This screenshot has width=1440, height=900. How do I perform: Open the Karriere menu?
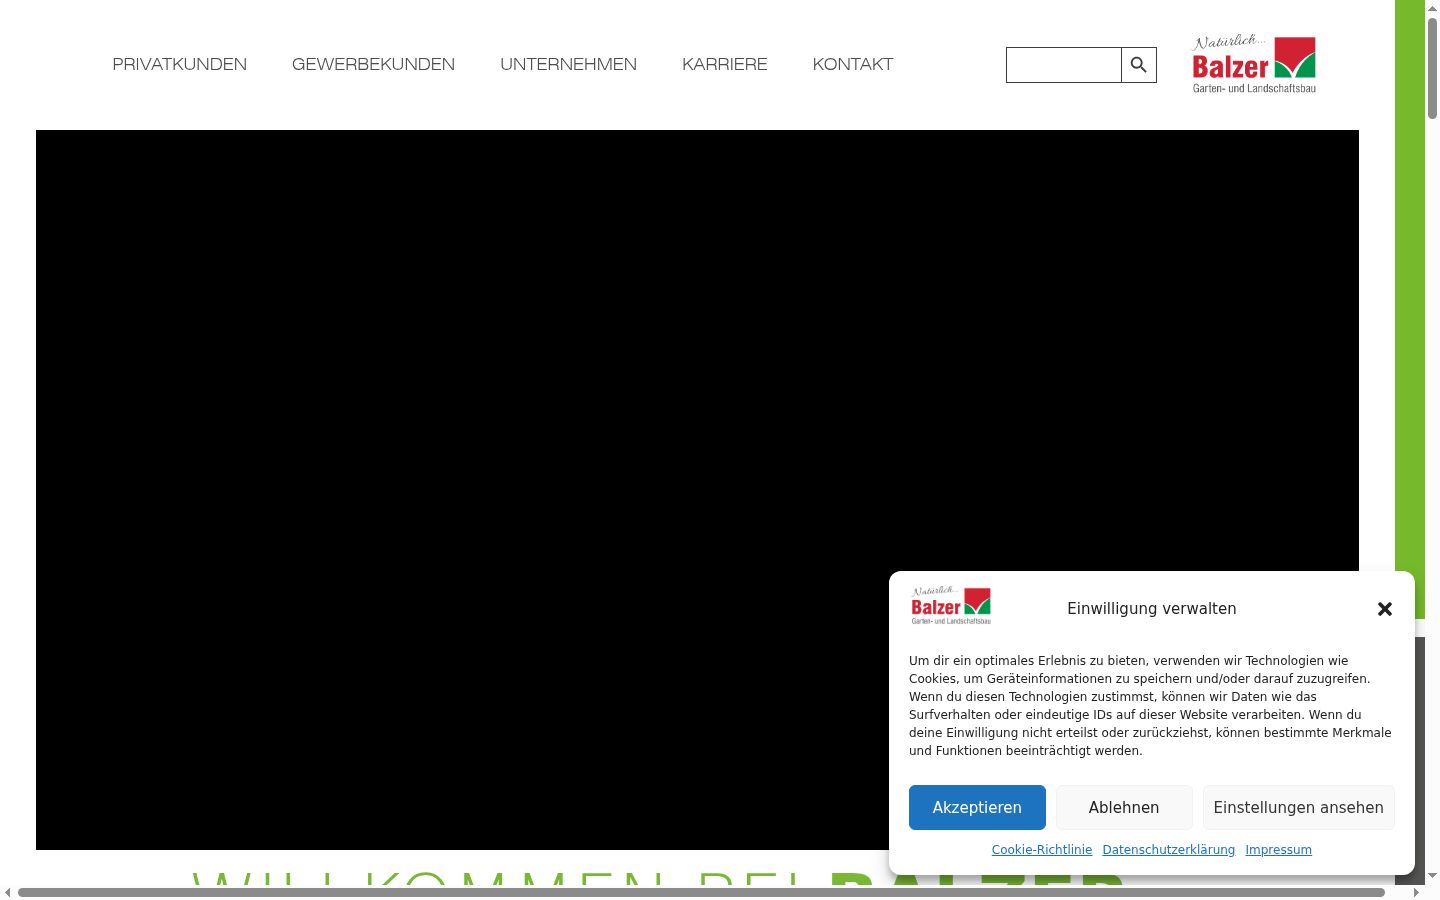725,64
